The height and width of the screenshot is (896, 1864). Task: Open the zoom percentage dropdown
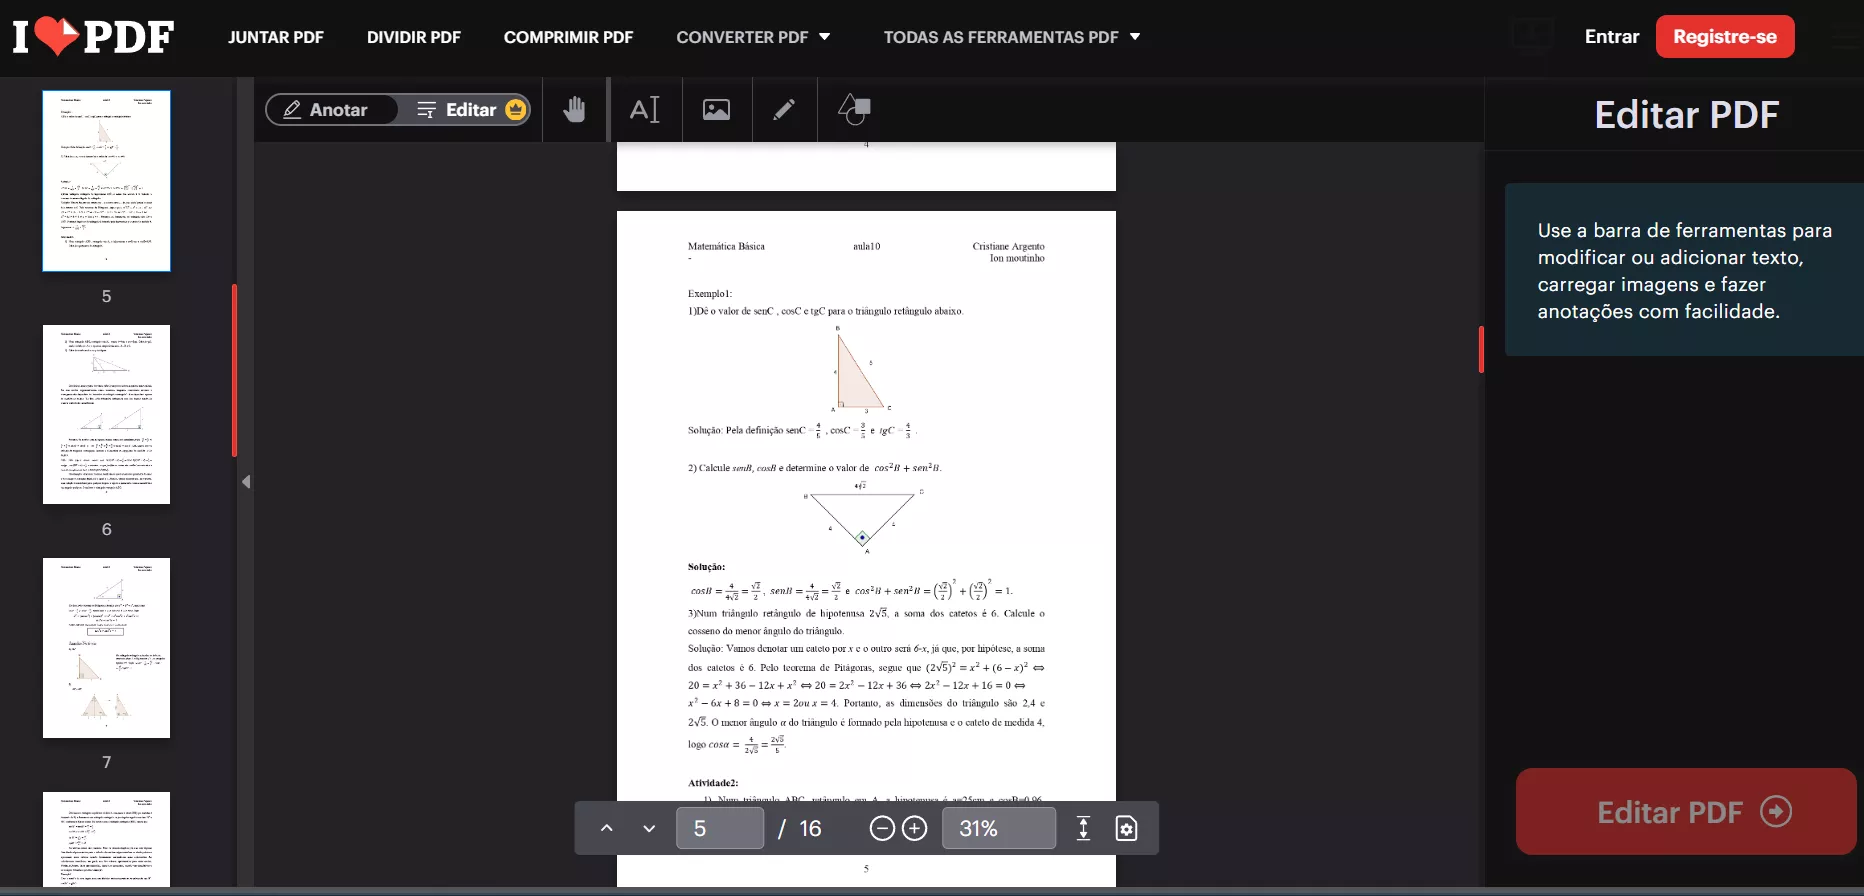click(x=998, y=828)
